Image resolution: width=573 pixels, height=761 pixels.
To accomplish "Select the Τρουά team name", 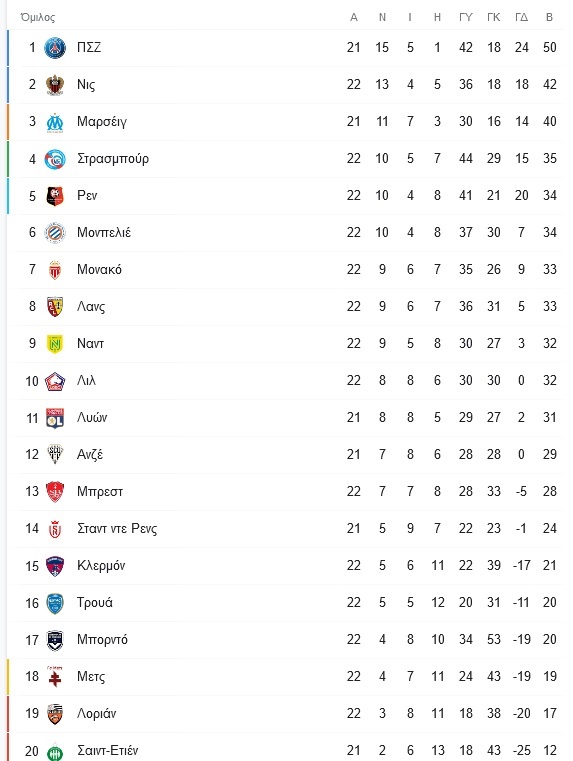I will click(x=95, y=603).
